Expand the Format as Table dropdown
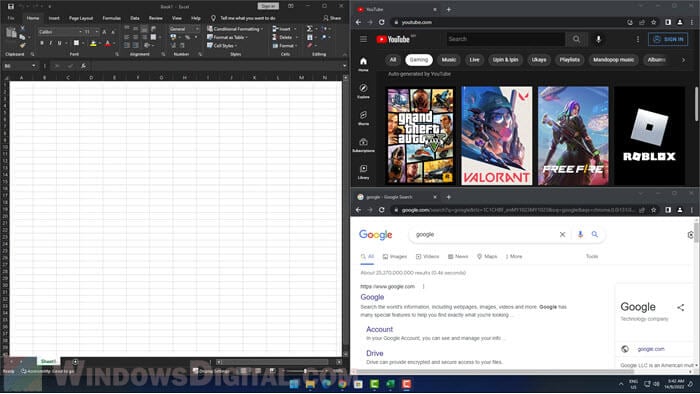 tap(247, 37)
